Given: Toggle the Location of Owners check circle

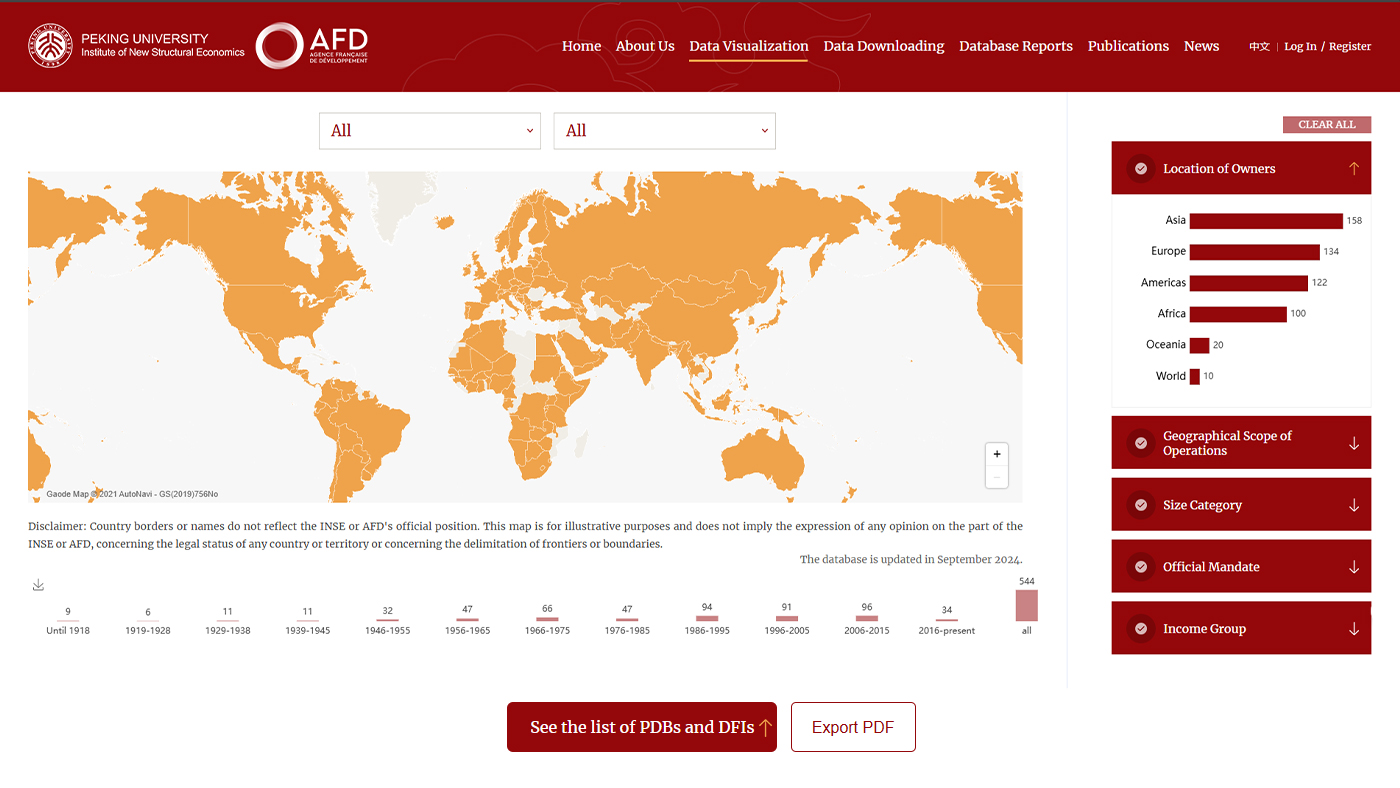Looking at the screenshot, I should [1140, 168].
